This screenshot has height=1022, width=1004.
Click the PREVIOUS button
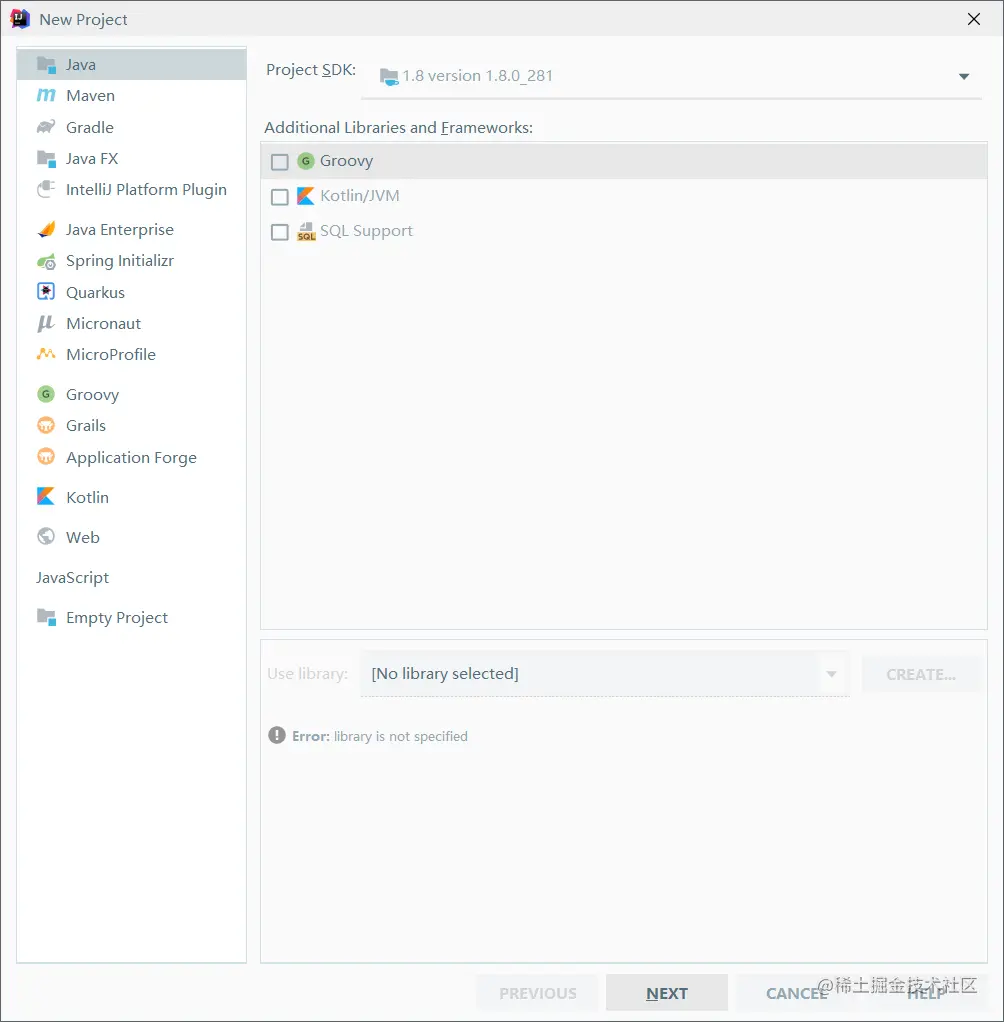[x=537, y=993]
